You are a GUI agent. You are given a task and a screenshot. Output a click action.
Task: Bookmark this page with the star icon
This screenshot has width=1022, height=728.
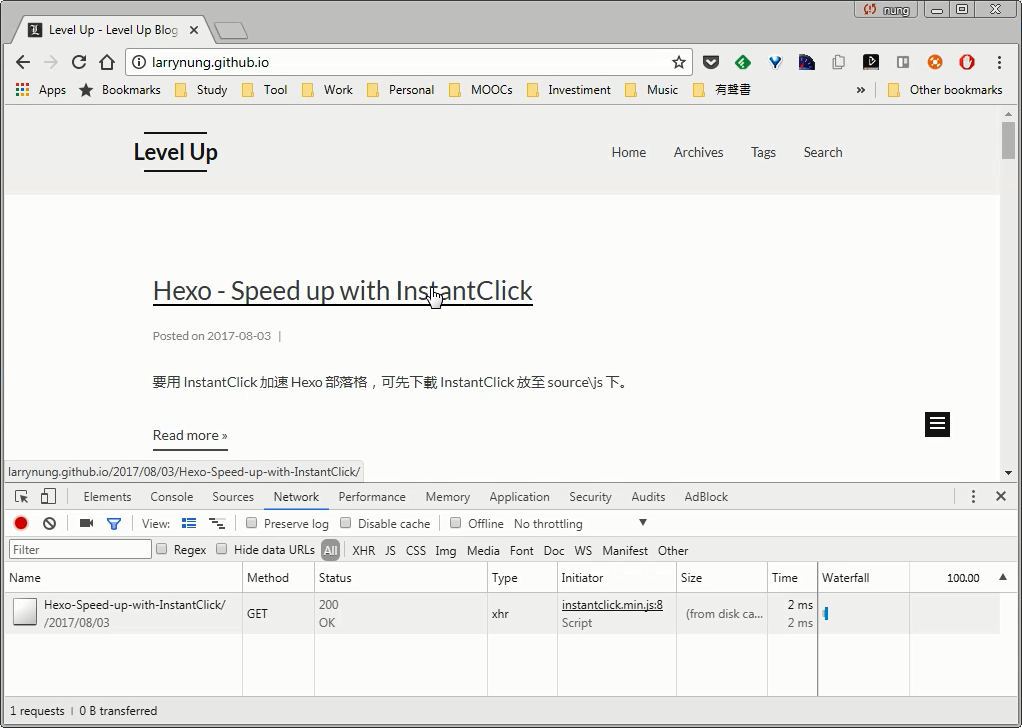tap(679, 63)
